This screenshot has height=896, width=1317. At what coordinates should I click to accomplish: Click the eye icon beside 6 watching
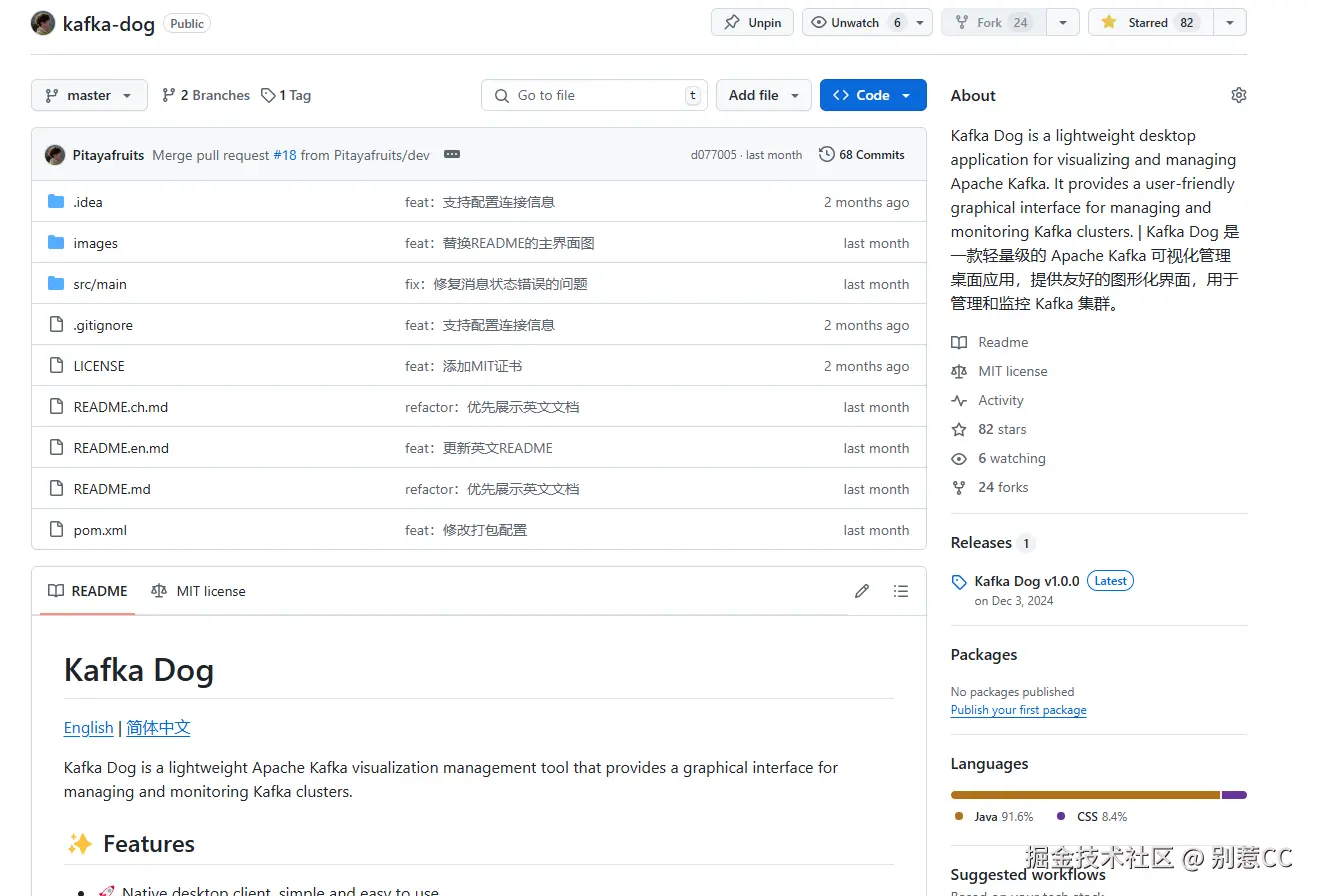click(x=959, y=458)
